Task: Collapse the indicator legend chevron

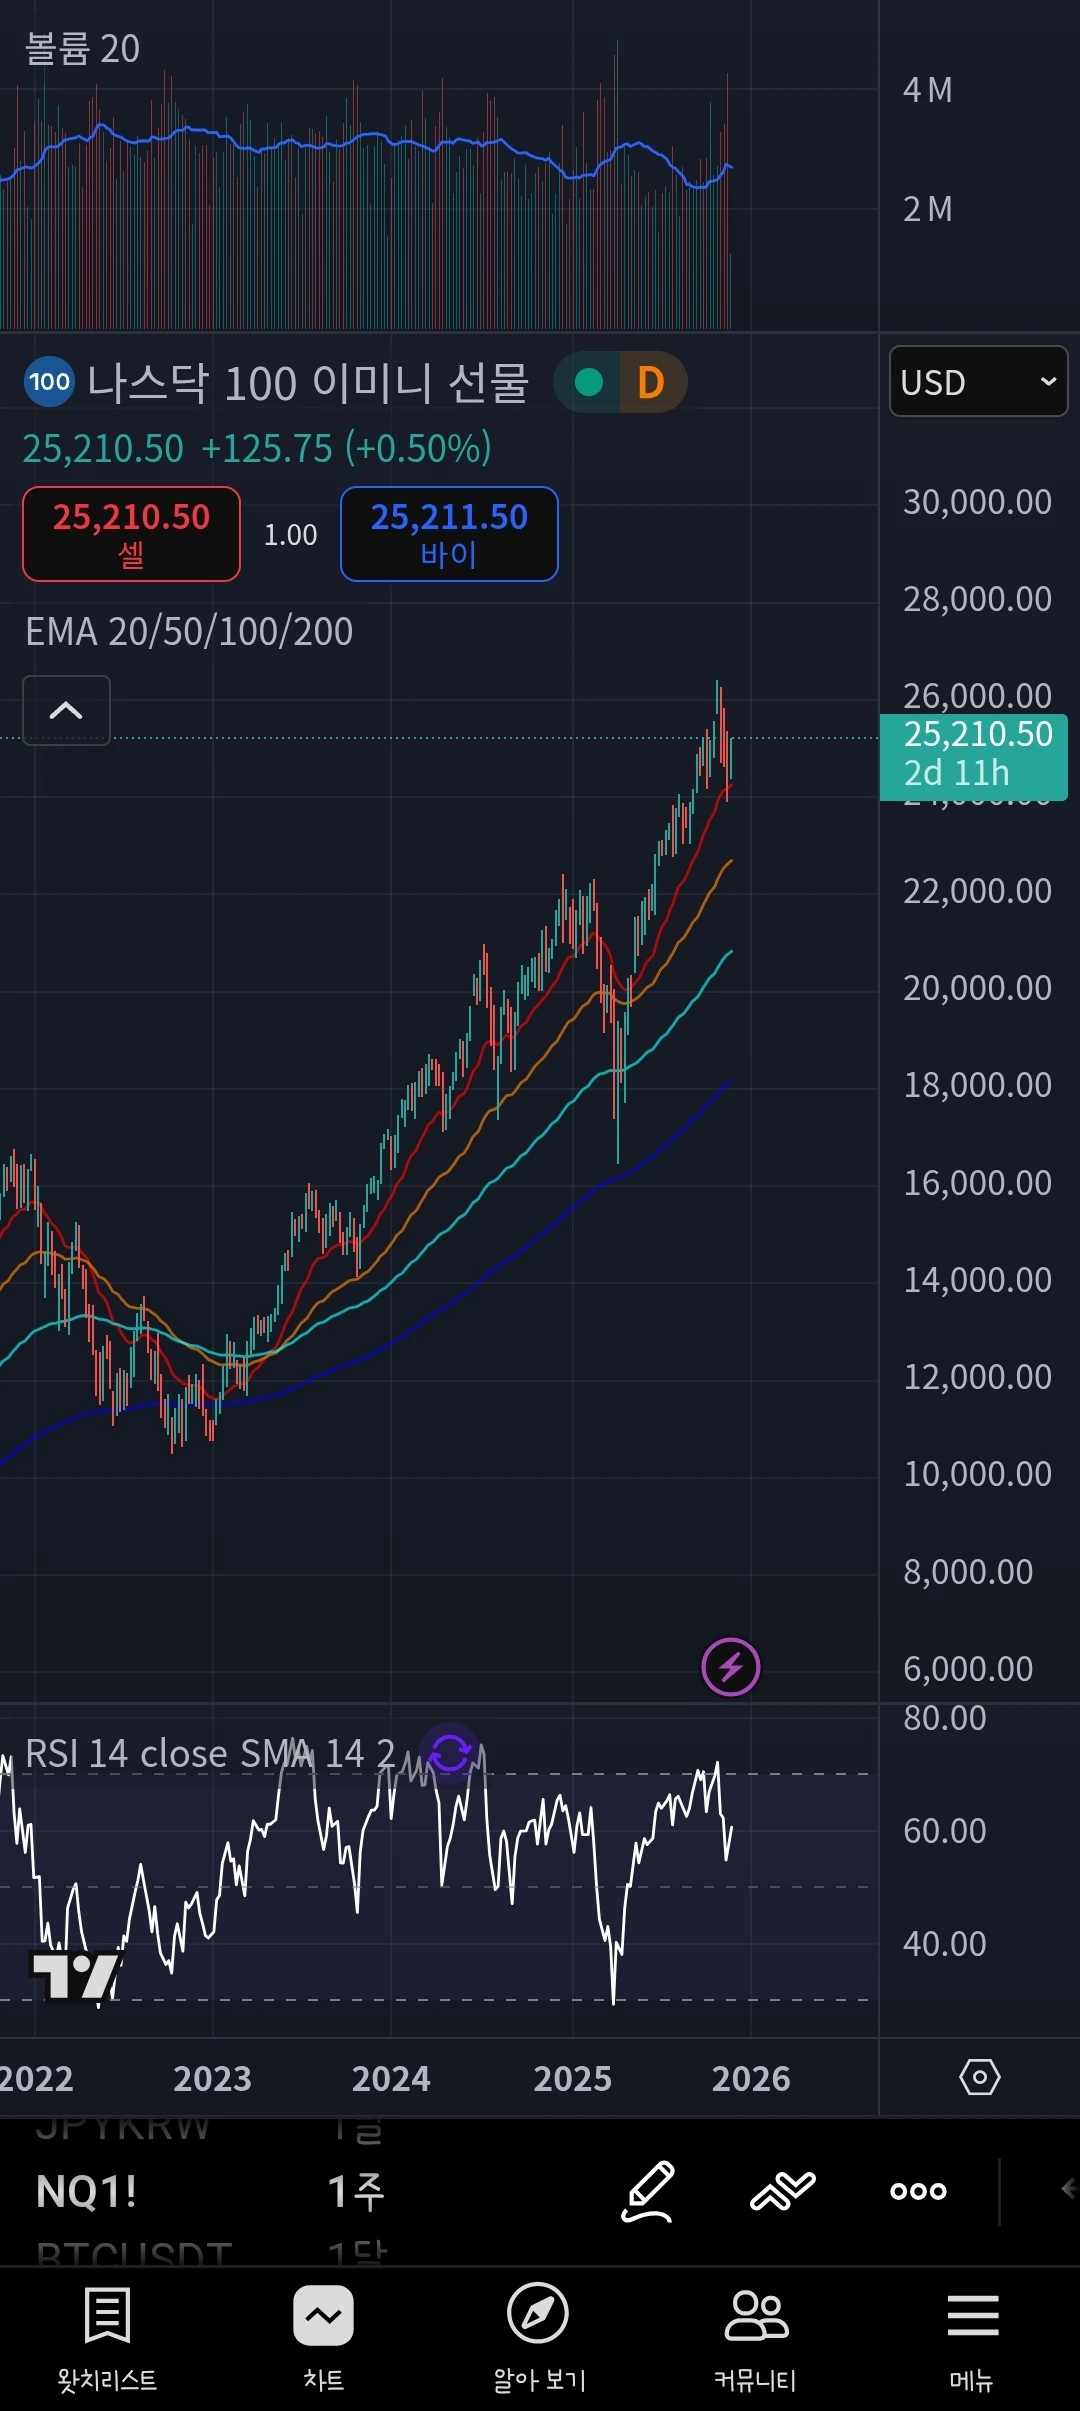Action: (x=66, y=710)
